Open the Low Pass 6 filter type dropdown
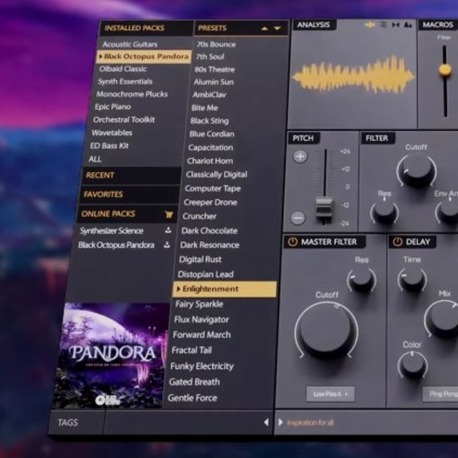 (330, 394)
